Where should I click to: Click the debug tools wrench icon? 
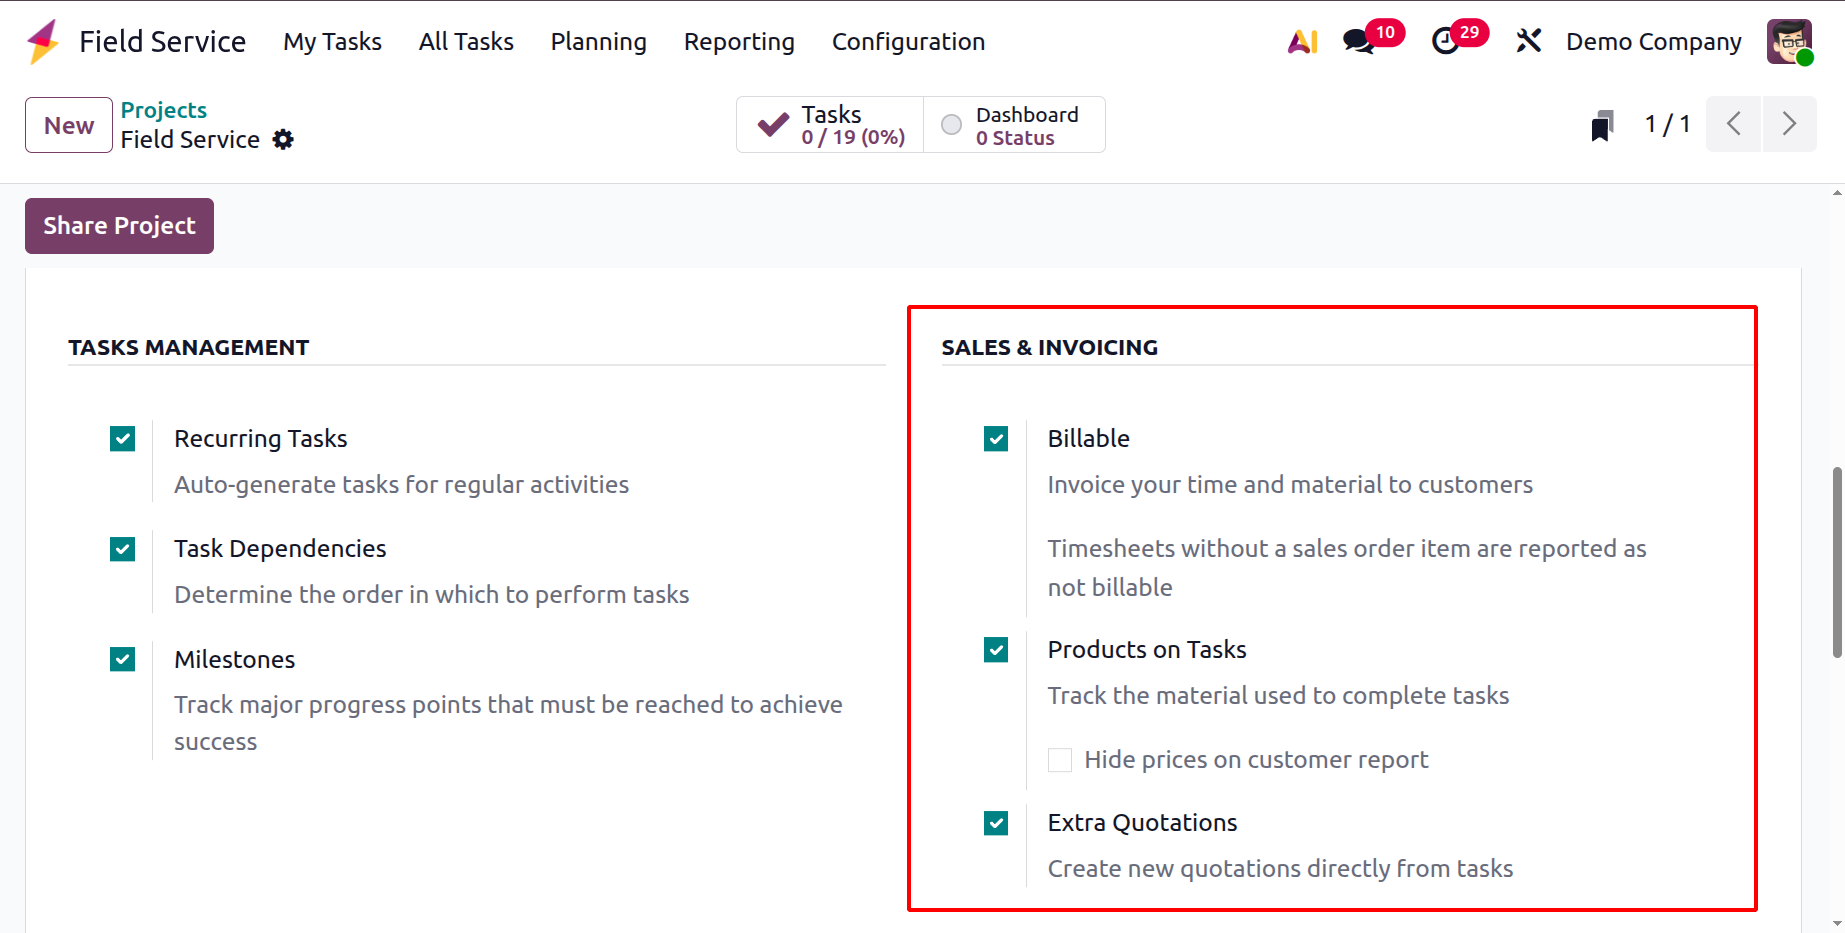[x=1528, y=41]
